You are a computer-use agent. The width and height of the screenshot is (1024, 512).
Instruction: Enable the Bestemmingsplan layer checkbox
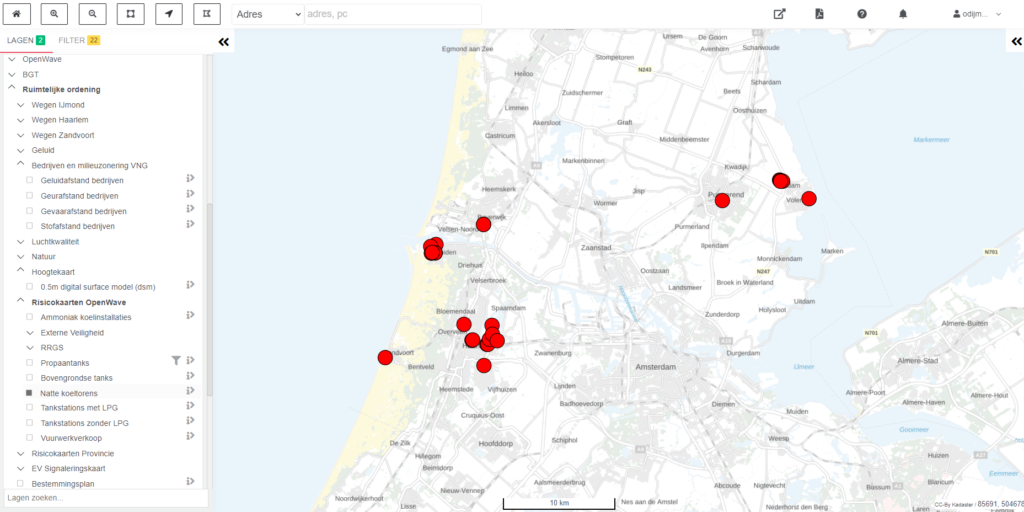[x=20, y=484]
